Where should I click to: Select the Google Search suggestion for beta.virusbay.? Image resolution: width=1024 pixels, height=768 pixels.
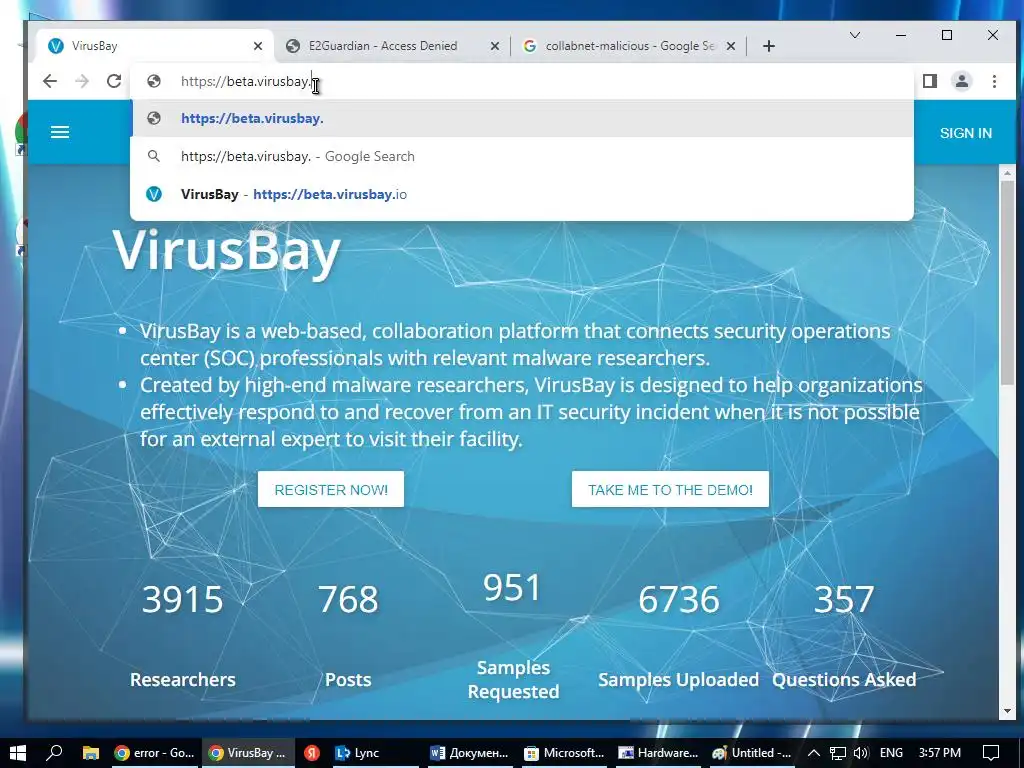[522, 156]
